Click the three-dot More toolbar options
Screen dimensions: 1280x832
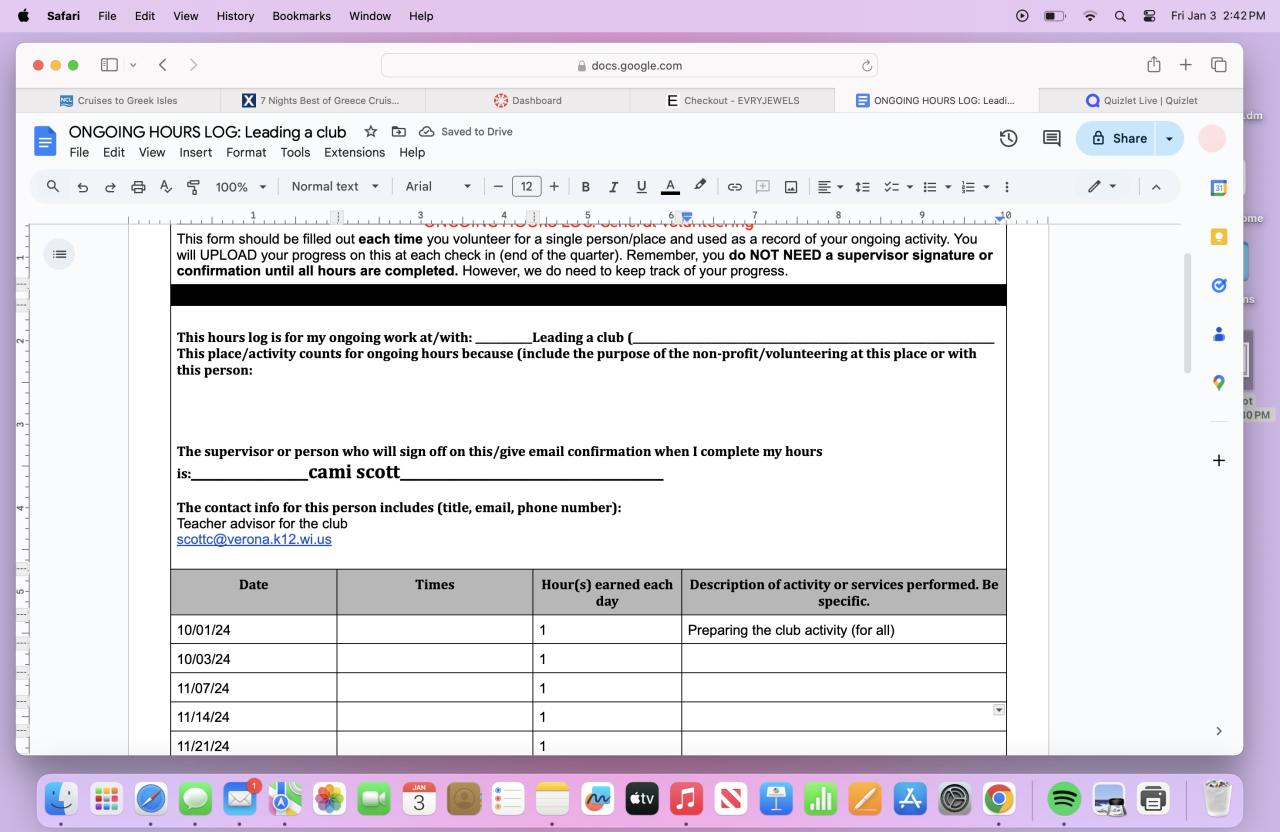point(1006,187)
